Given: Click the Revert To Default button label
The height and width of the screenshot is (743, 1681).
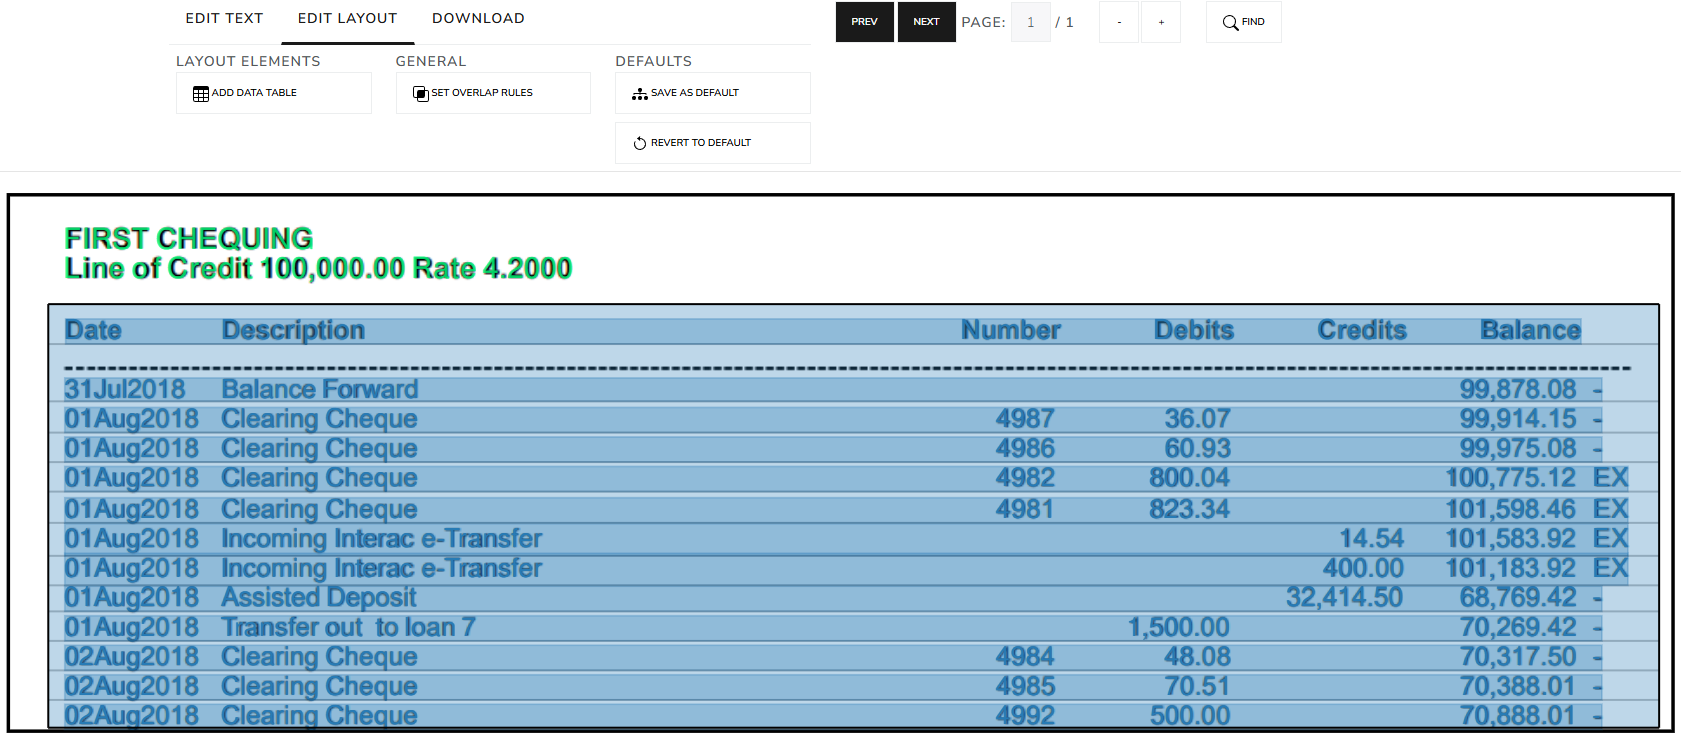Looking at the screenshot, I should [701, 143].
